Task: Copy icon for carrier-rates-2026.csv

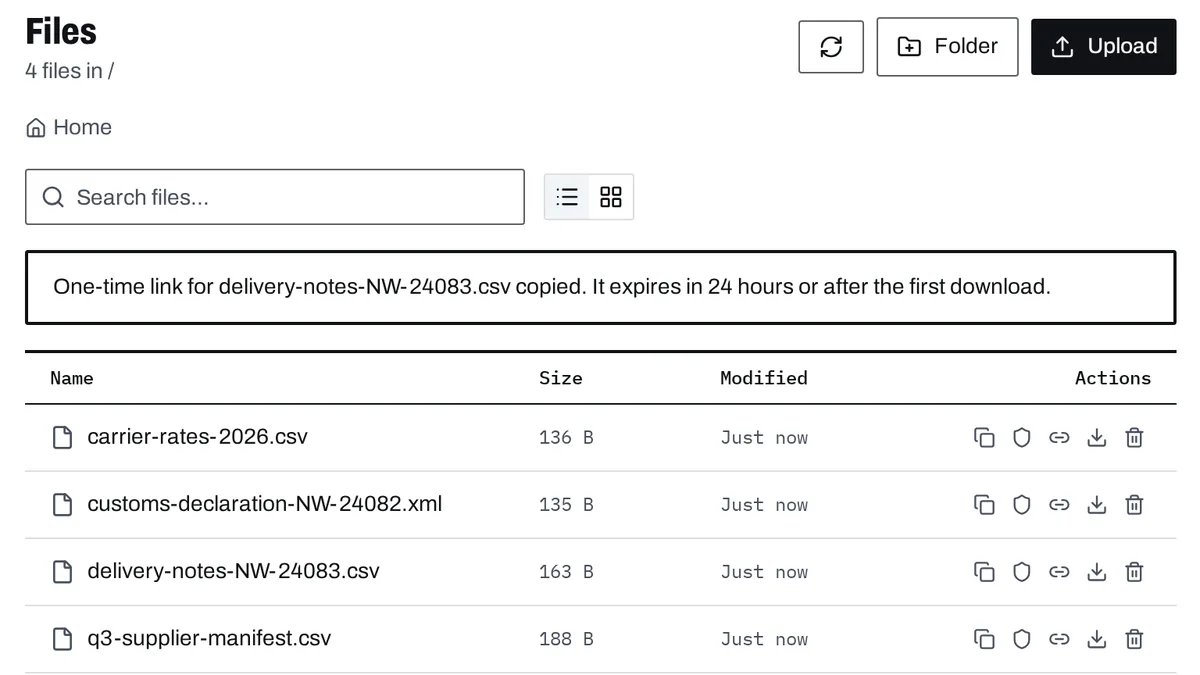Action: point(984,437)
